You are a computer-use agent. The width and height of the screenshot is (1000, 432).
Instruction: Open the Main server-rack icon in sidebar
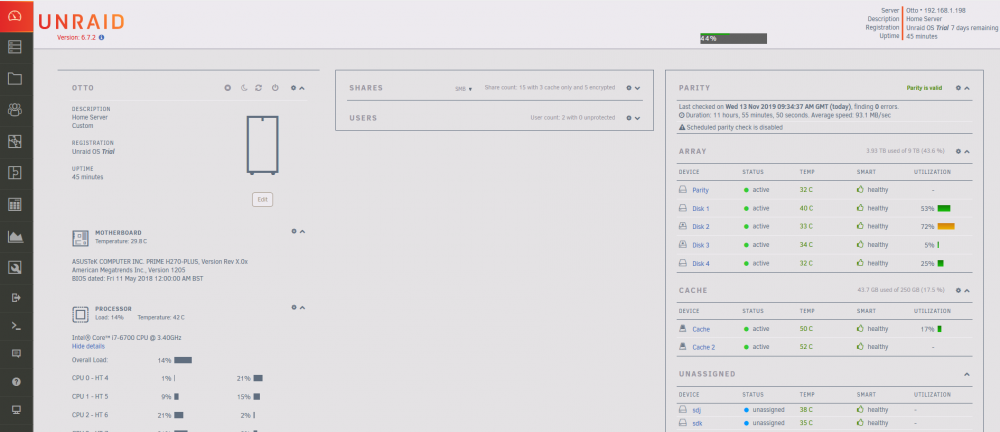(x=15, y=47)
